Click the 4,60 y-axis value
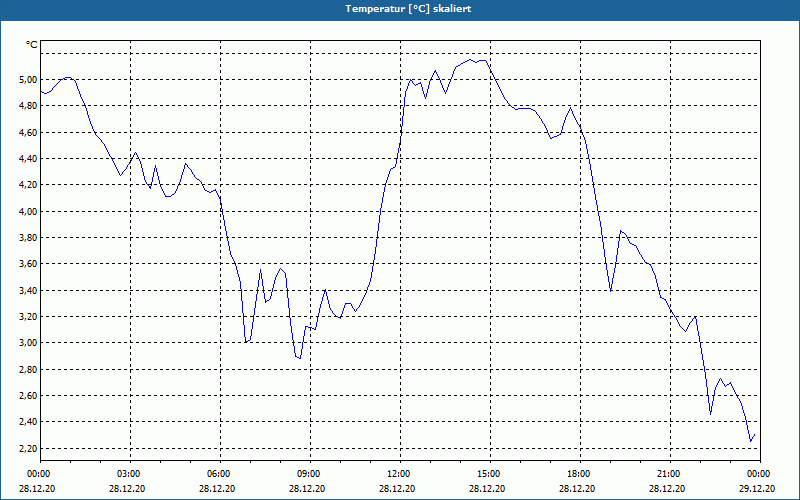800x500 pixels. [28, 133]
